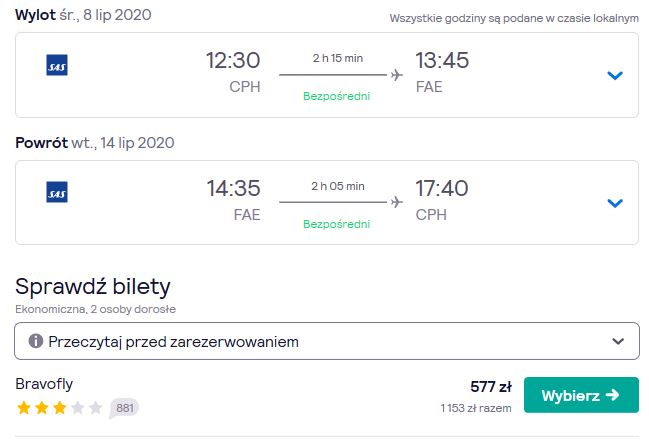Click the info icon before Przeczytaj text
Image resolution: width=649 pixels, height=441 pixels.
pos(36,341)
